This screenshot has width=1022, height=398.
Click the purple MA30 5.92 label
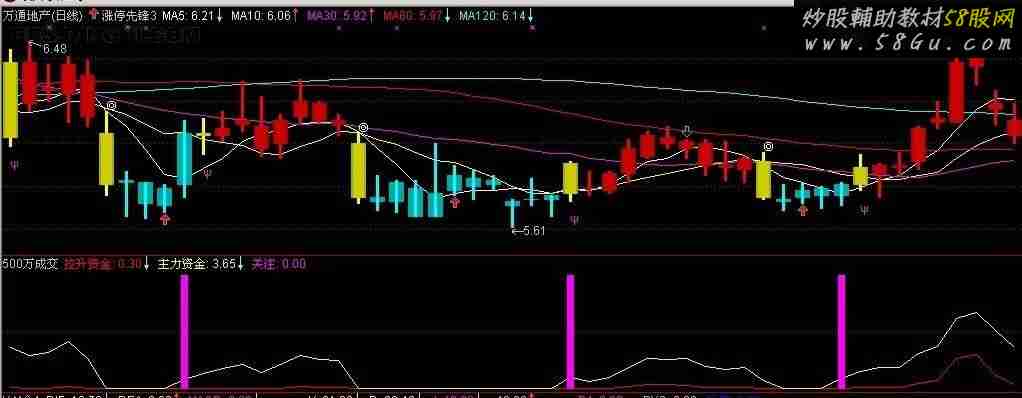(x=337, y=16)
